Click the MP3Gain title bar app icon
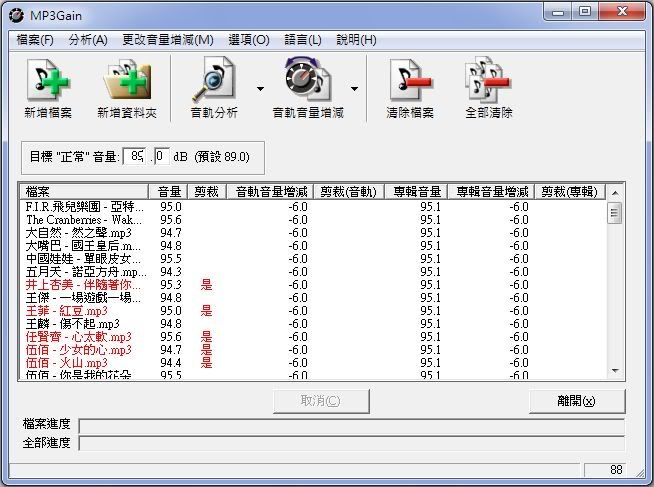Image resolution: width=654 pixels, height=487 pixels. [x=16, y=15]
